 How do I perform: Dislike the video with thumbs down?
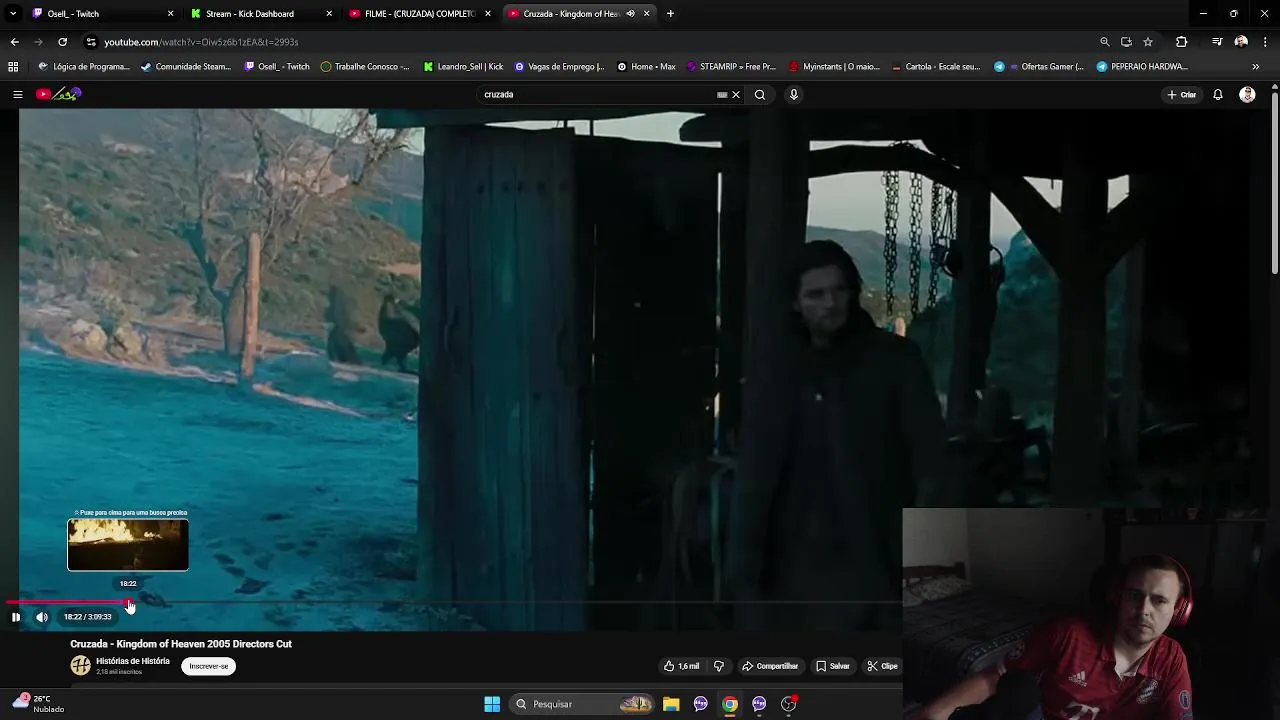click(718, 666)
